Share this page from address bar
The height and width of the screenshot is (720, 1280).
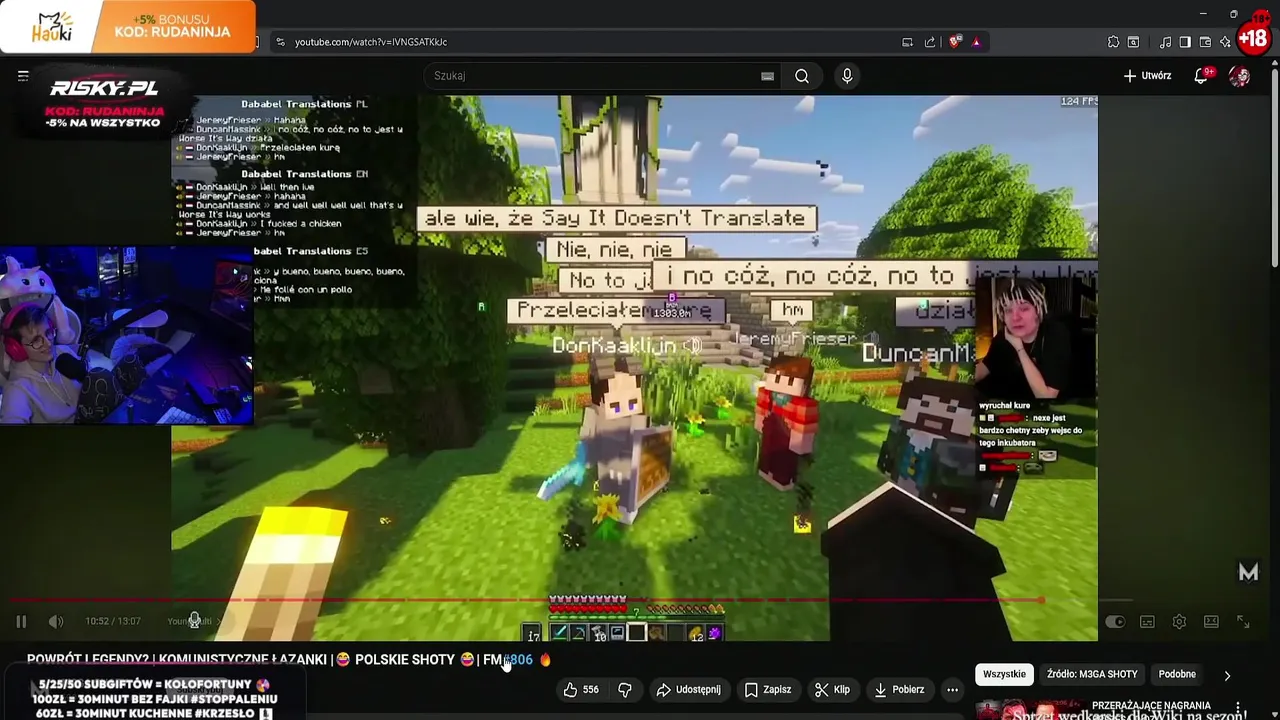pyautogui.click(x=930, y=42)
